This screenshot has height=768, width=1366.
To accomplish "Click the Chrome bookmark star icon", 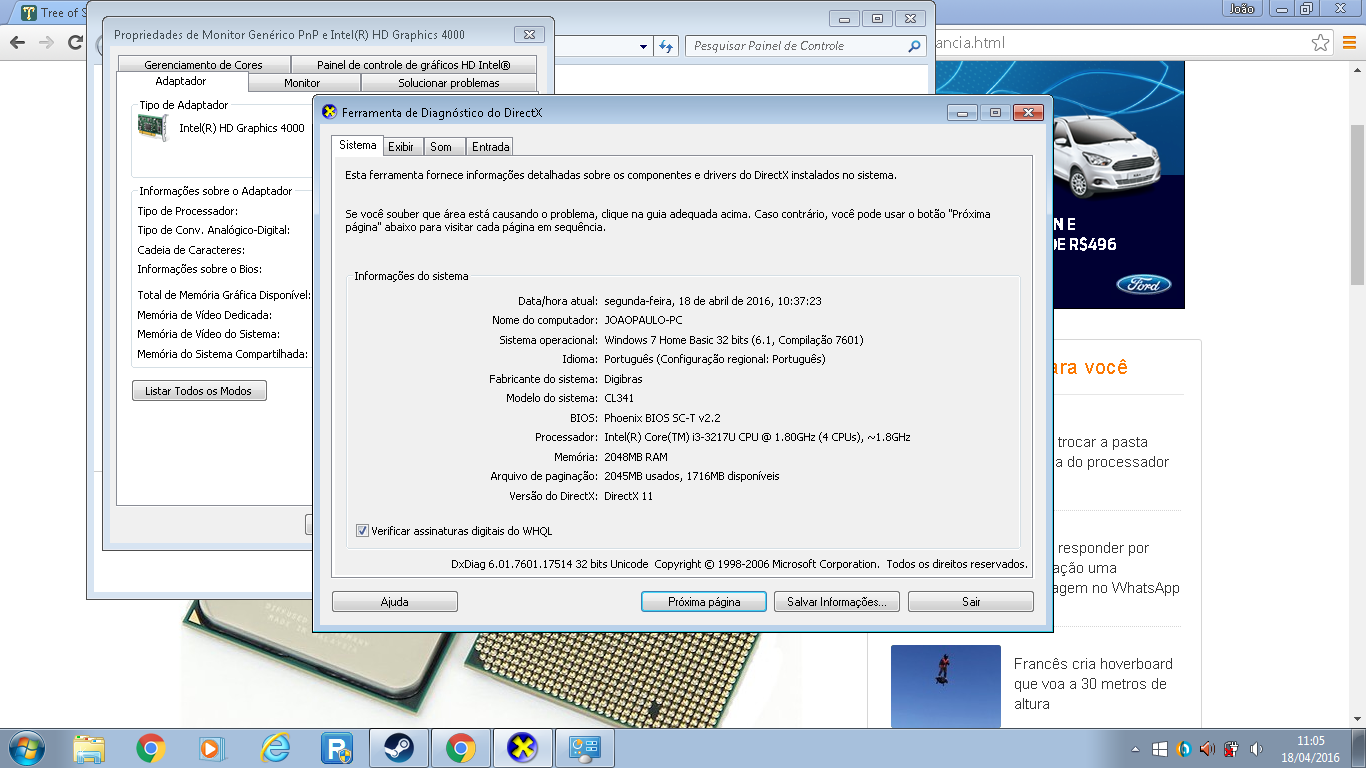I will pos(1320,43).
